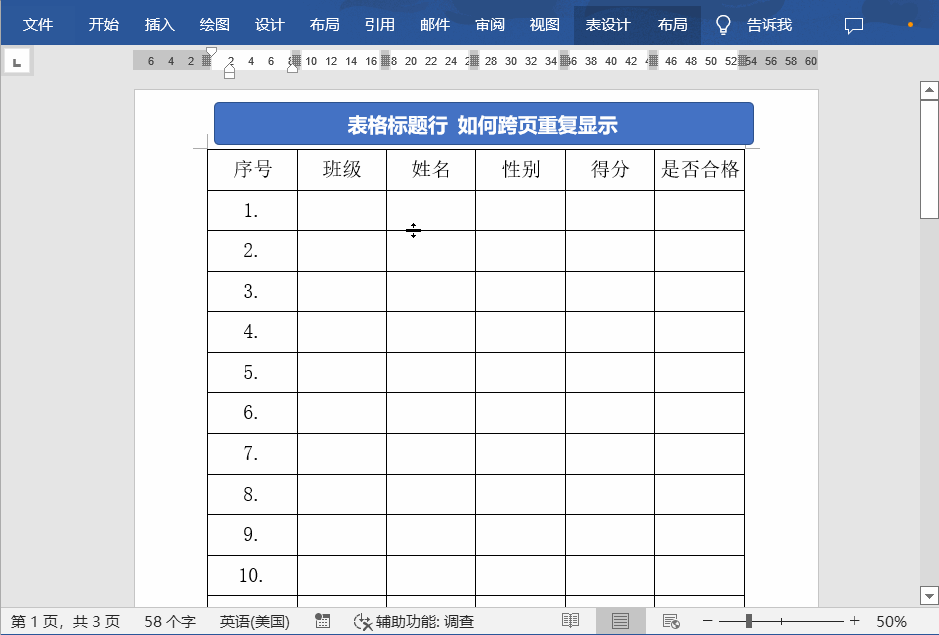Click the cell numbered 7.

click(x=252, y=454)
